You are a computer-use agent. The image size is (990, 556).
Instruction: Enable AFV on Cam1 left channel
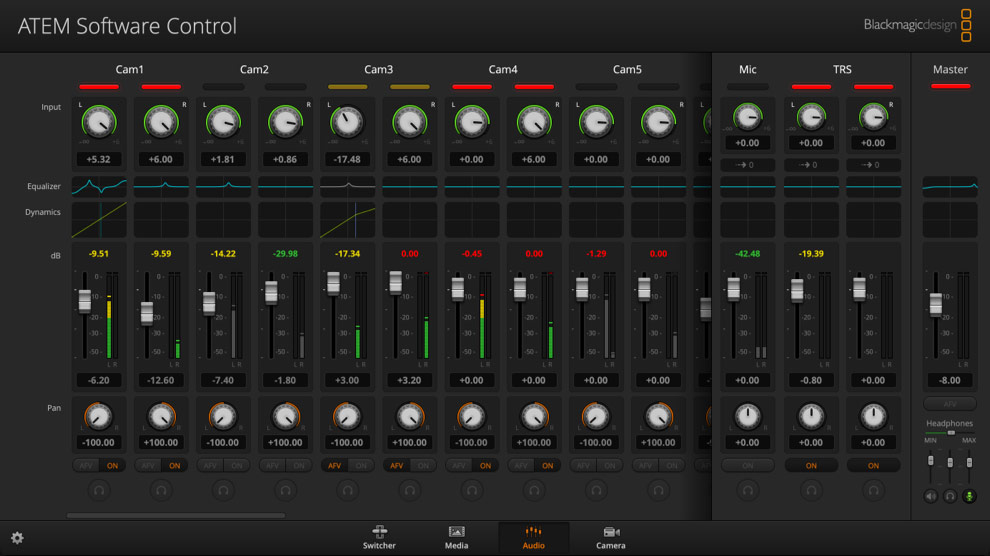pos(86,466)
